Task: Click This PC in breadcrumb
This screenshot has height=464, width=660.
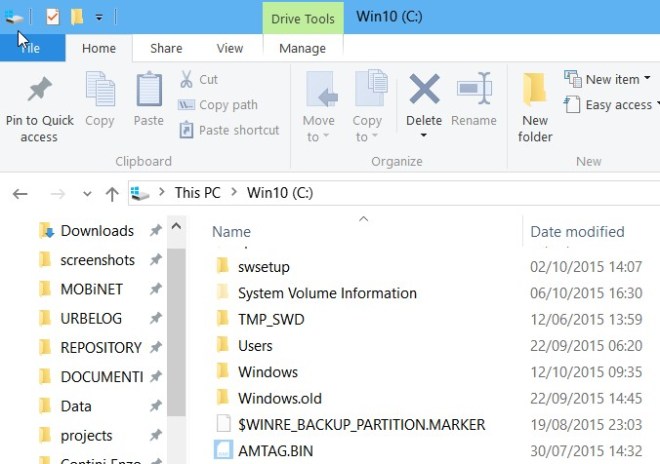Action: point(197,193)
